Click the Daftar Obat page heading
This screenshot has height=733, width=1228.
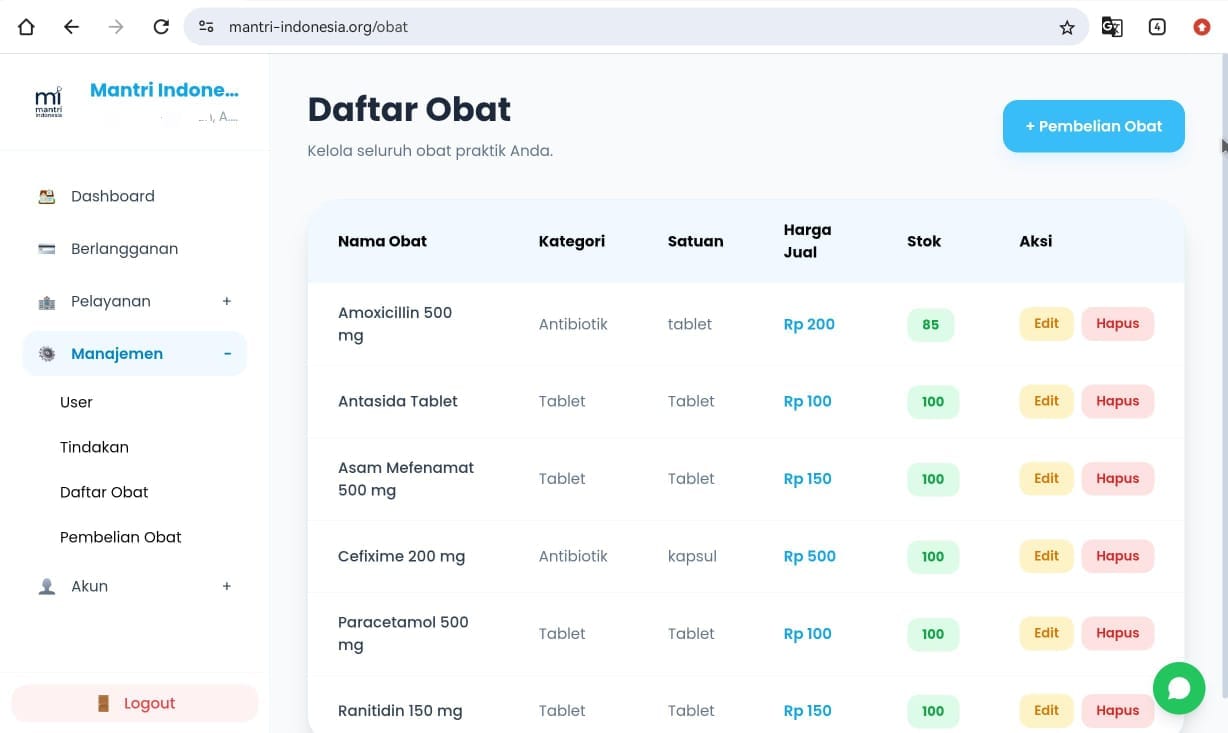pyautogui.click(x=409, y=109)
